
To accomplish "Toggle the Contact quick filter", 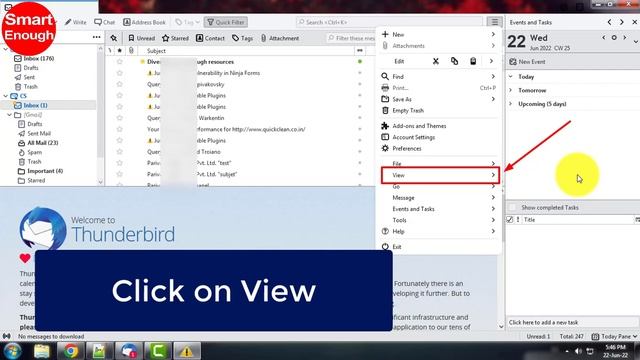I will tap(210, 38).
